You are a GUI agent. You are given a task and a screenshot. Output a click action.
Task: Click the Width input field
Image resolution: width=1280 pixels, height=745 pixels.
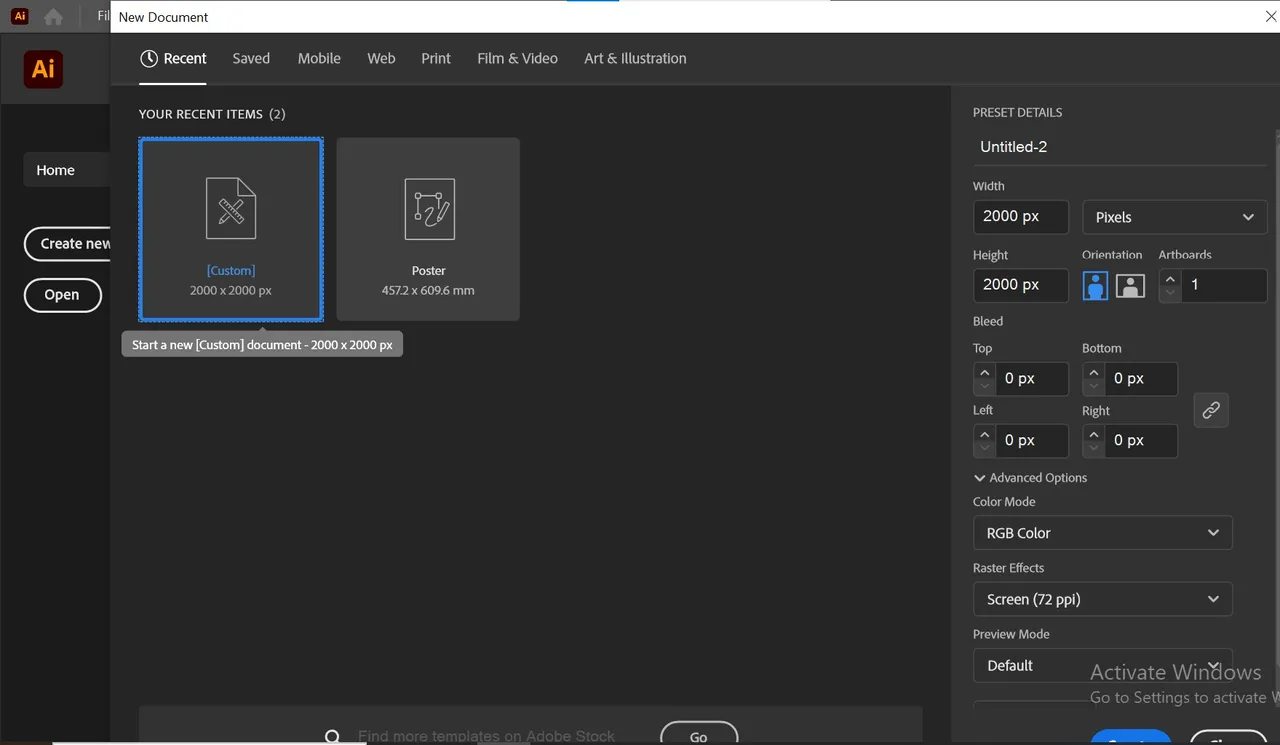pyautogui.click(x=1021, y=216)
